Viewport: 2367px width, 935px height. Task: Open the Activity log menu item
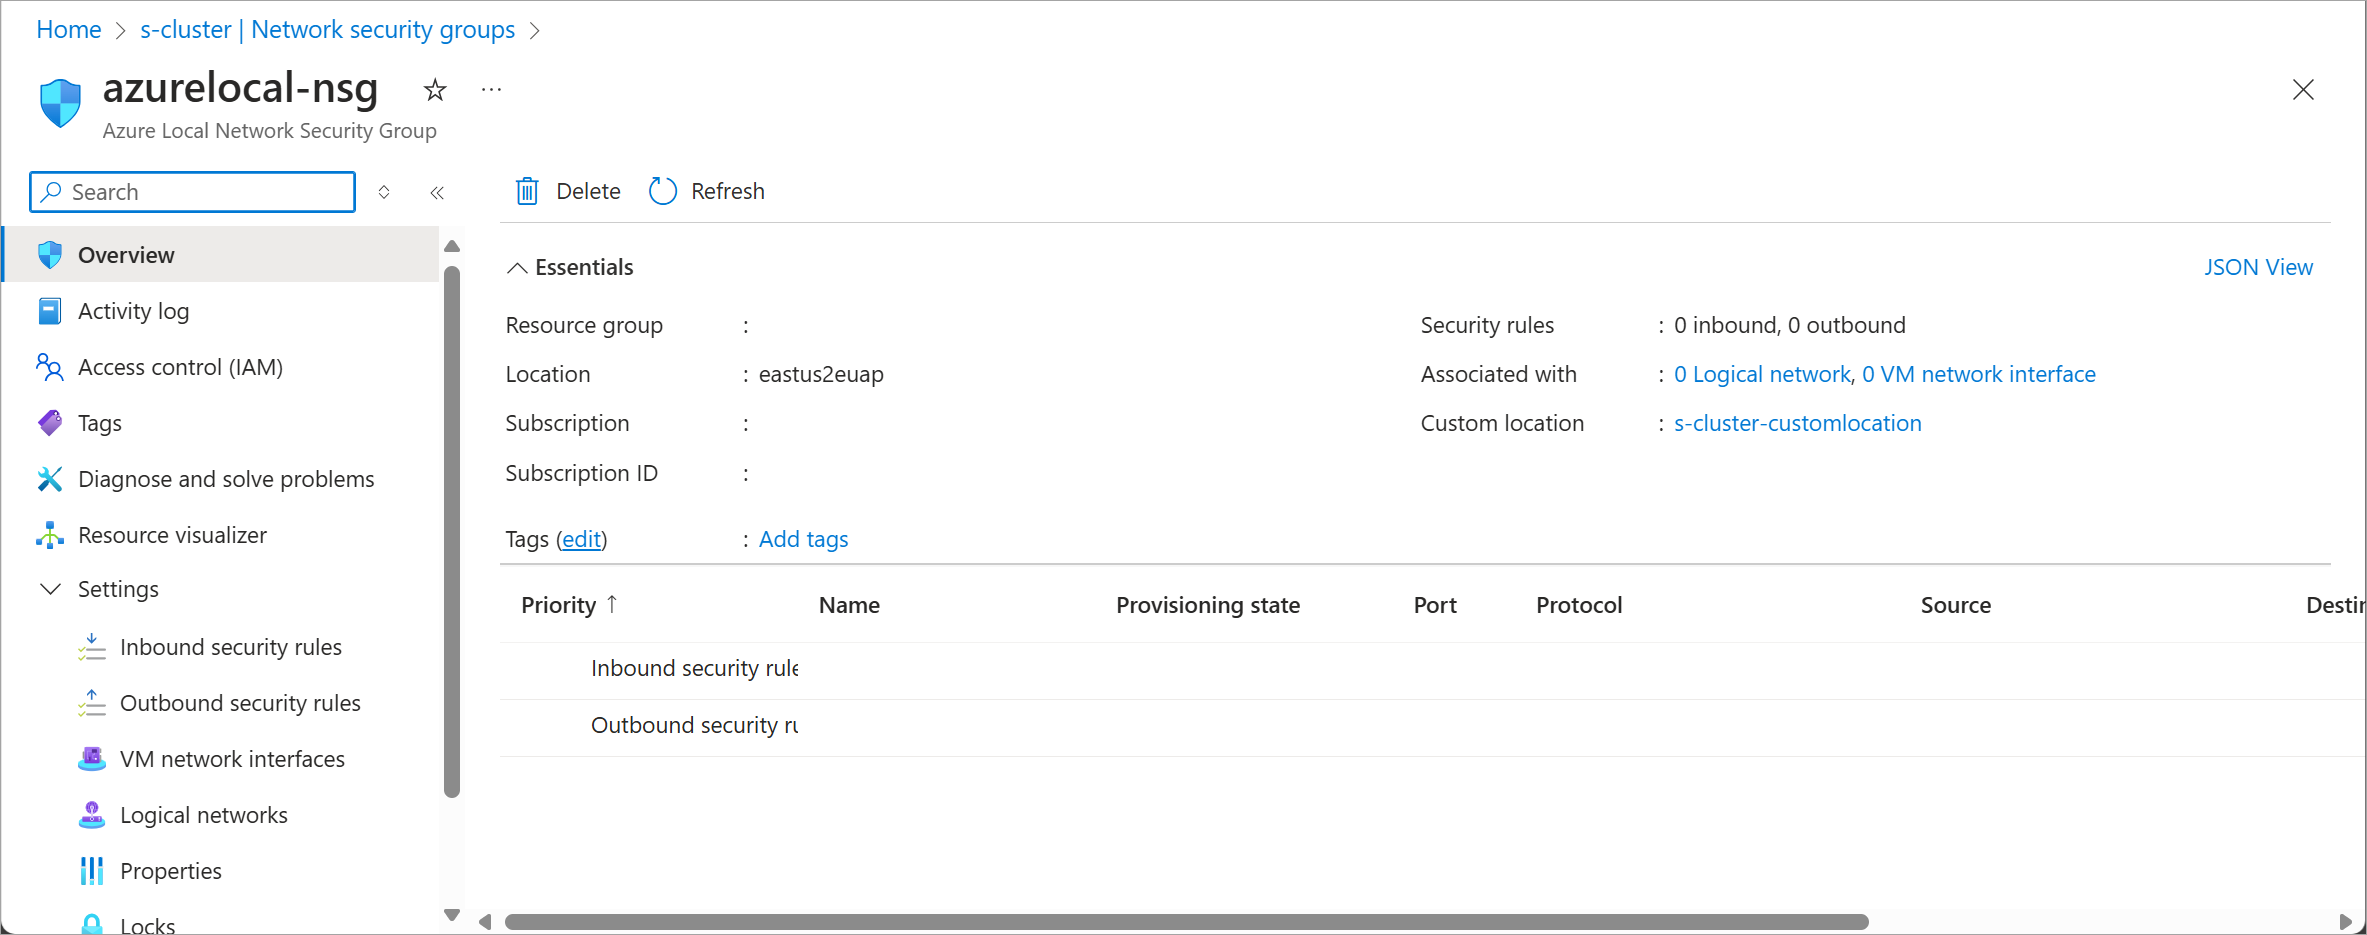pos(133,311)
